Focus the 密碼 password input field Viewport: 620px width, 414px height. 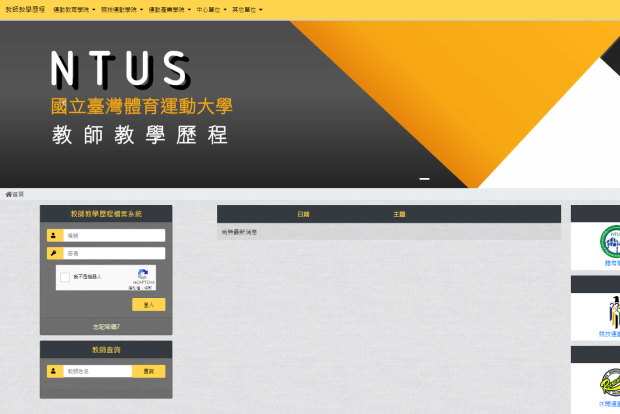click(114, 253)
